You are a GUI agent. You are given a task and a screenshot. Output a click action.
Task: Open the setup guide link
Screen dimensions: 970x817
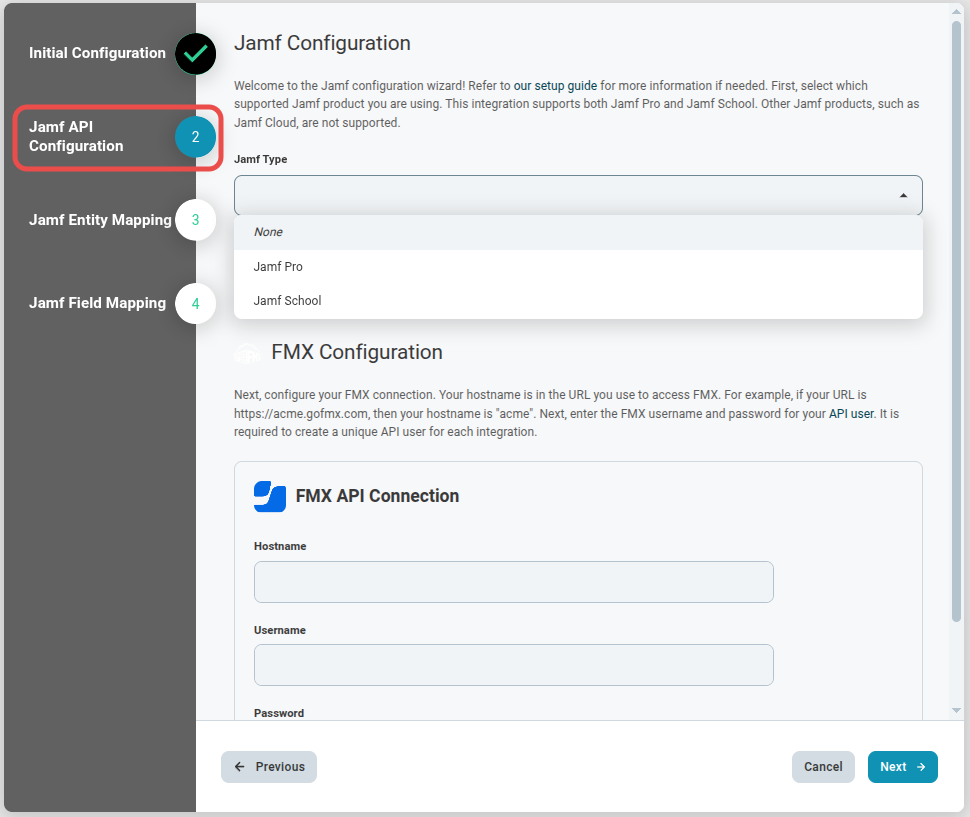555,86
